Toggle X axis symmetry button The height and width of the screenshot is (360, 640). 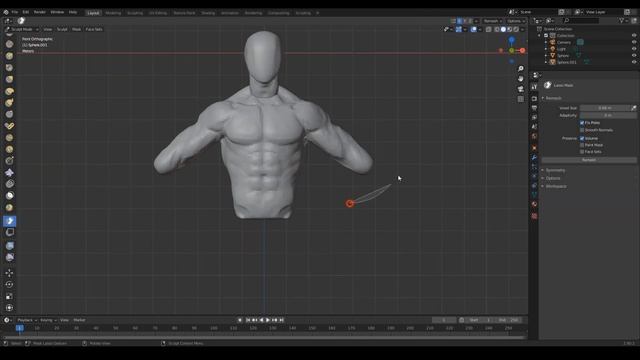pyautogui.click(x=459, y=21)
